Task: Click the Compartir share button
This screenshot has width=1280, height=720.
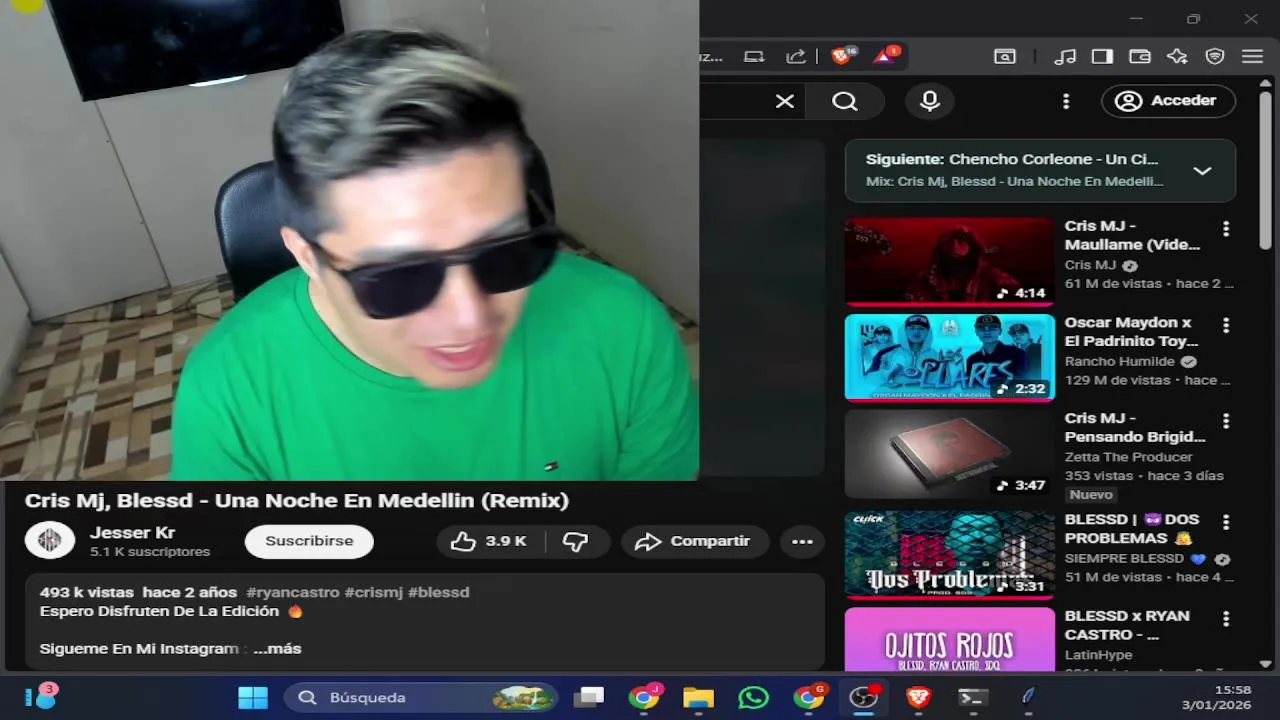Action: 695,541
